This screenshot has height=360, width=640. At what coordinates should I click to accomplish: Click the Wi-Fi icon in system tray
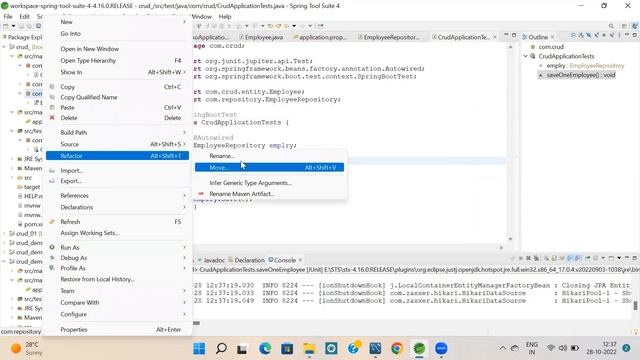tap(551, 348)
